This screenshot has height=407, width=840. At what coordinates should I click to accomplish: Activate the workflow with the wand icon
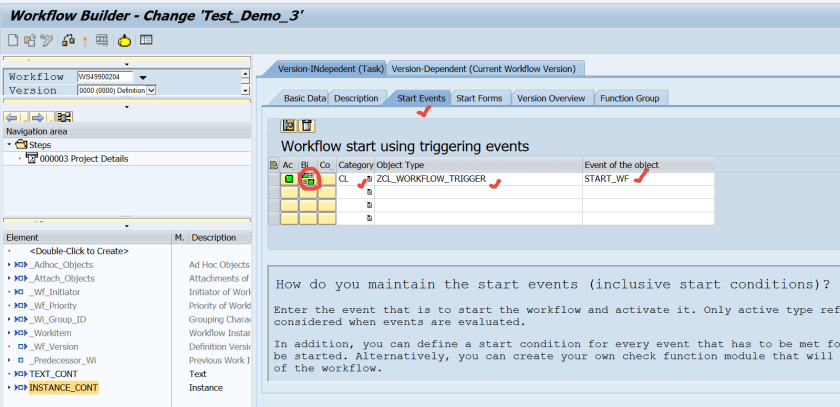(85, 40)
